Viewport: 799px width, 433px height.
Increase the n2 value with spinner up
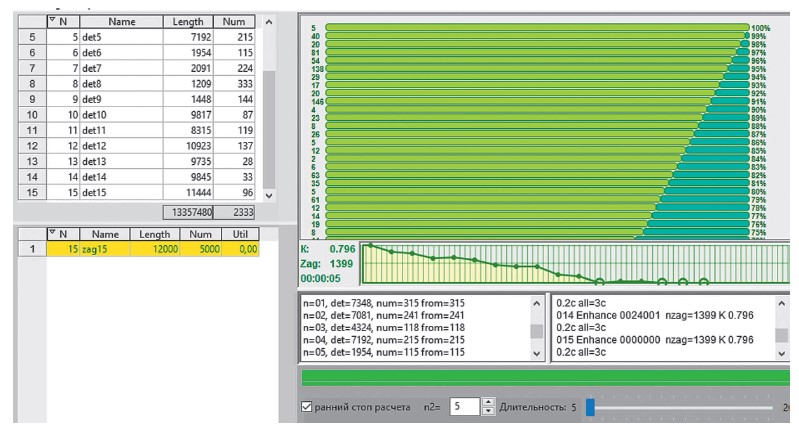pyautogui.click(x=489, y=403)
